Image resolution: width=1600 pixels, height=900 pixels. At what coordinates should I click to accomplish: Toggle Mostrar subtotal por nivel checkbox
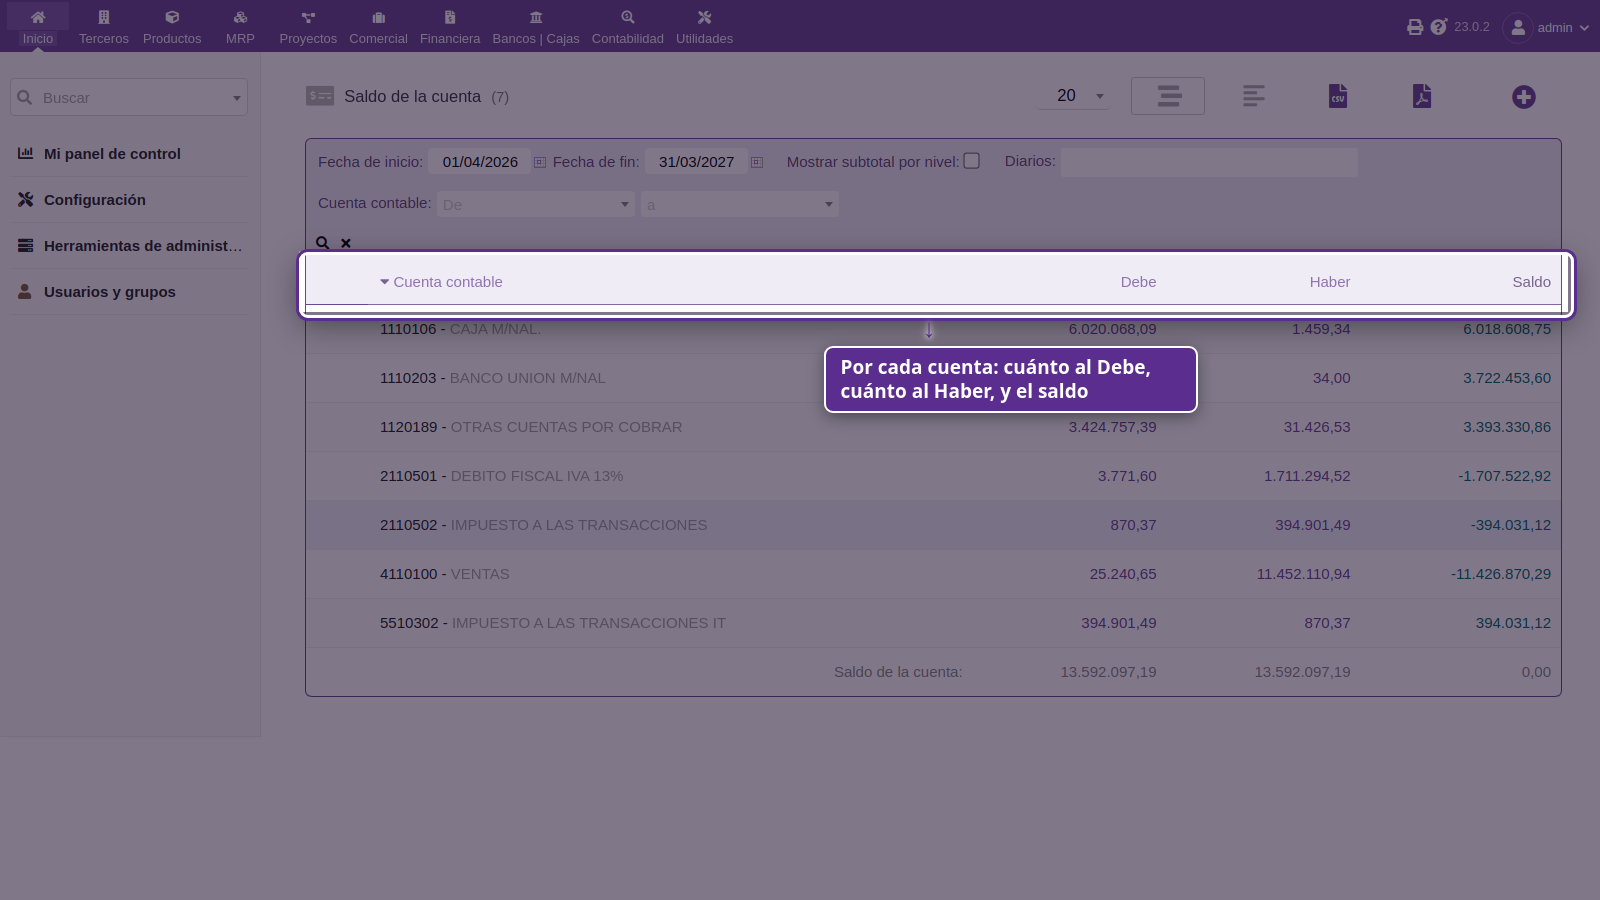coord(972,161)
